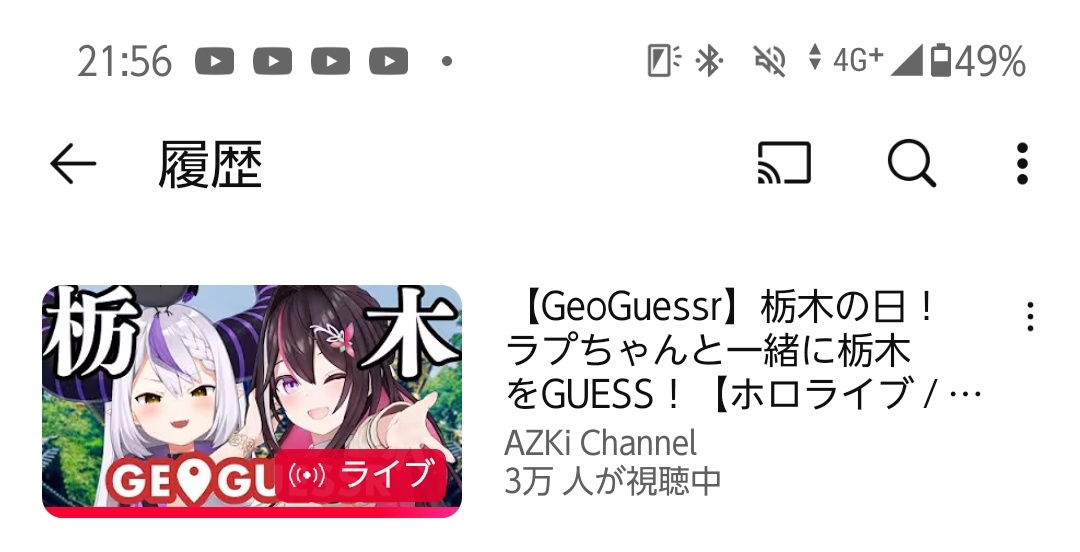Tap the battery 49% indicator
1080x552 pixels.
pos(977,61)
